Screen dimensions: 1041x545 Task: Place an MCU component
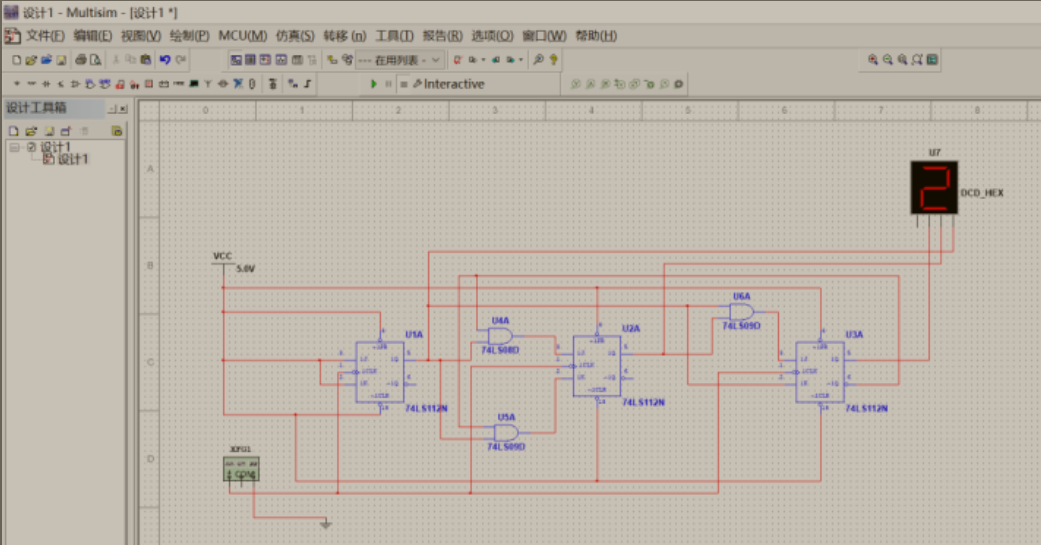coord(272,84)
